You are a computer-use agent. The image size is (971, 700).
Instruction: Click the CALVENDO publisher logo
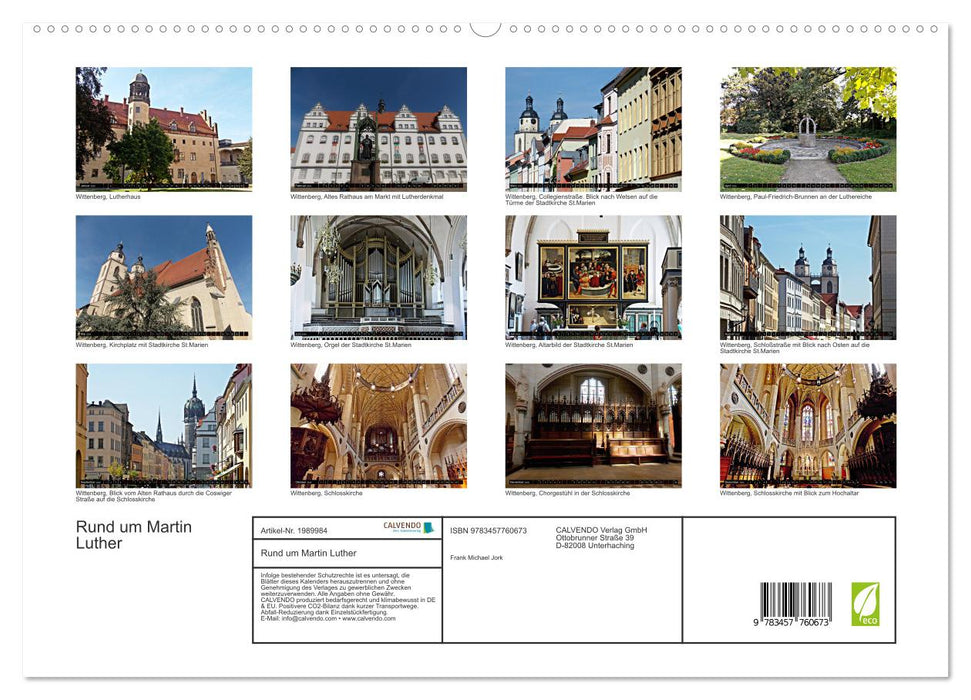[x=402, y=527]
